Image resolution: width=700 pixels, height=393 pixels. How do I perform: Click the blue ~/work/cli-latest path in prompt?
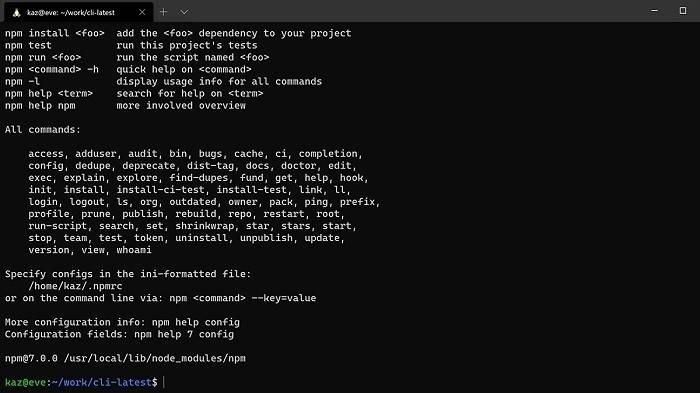(x=101, y=382)
